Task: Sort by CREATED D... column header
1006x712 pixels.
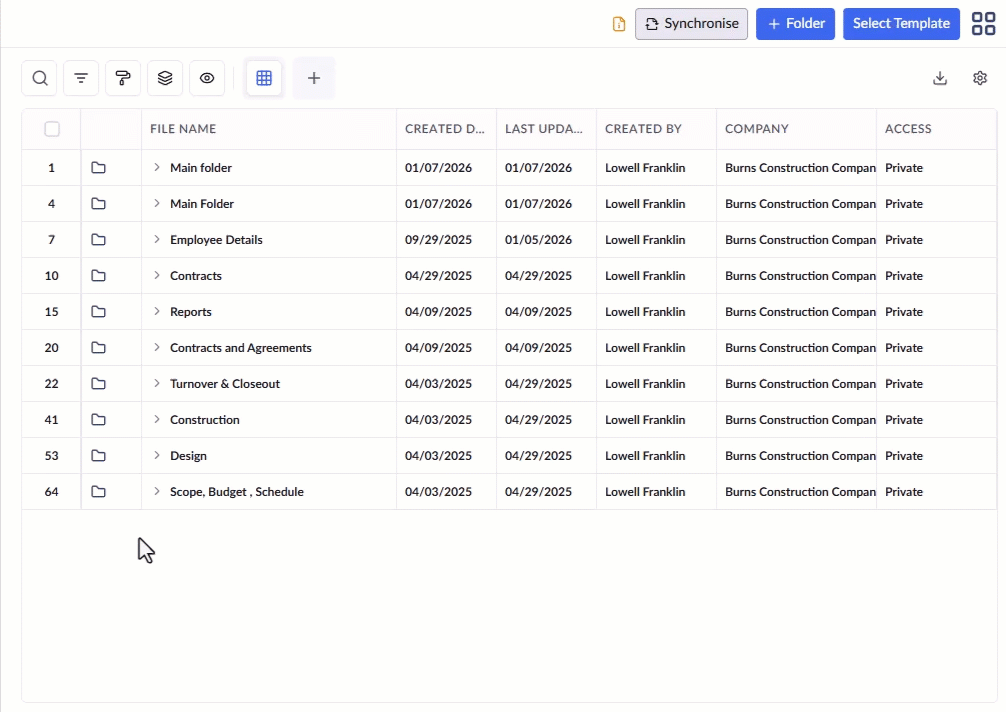Action: [447, 129]
